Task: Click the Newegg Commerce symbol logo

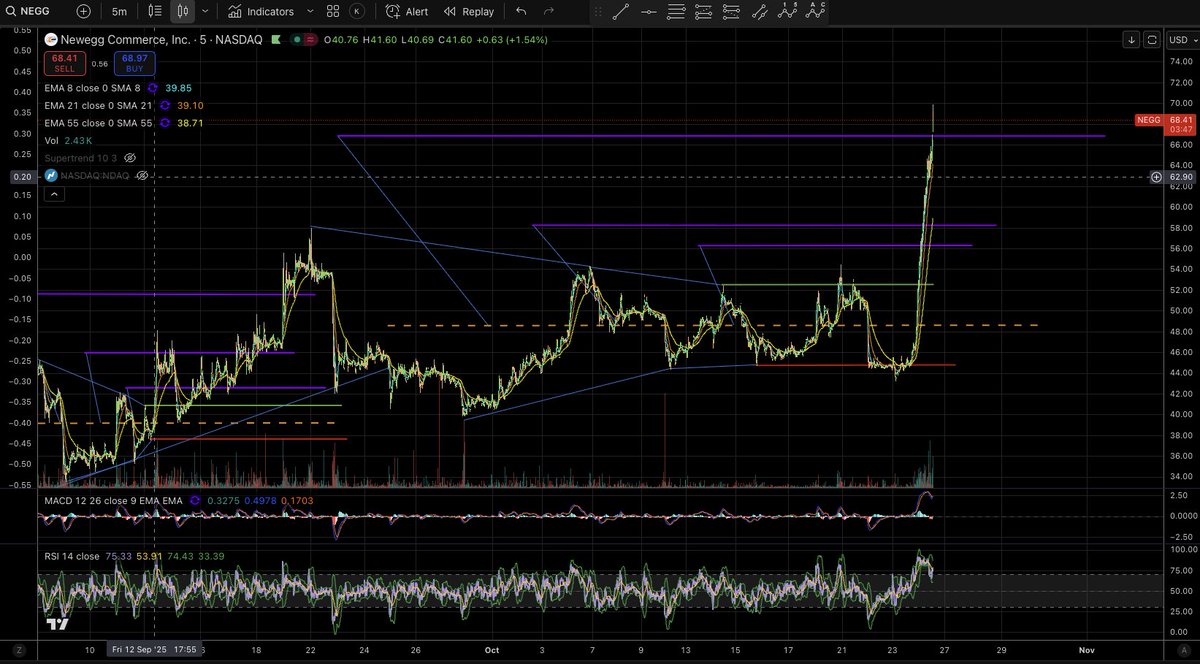Action: pos(49,39)
